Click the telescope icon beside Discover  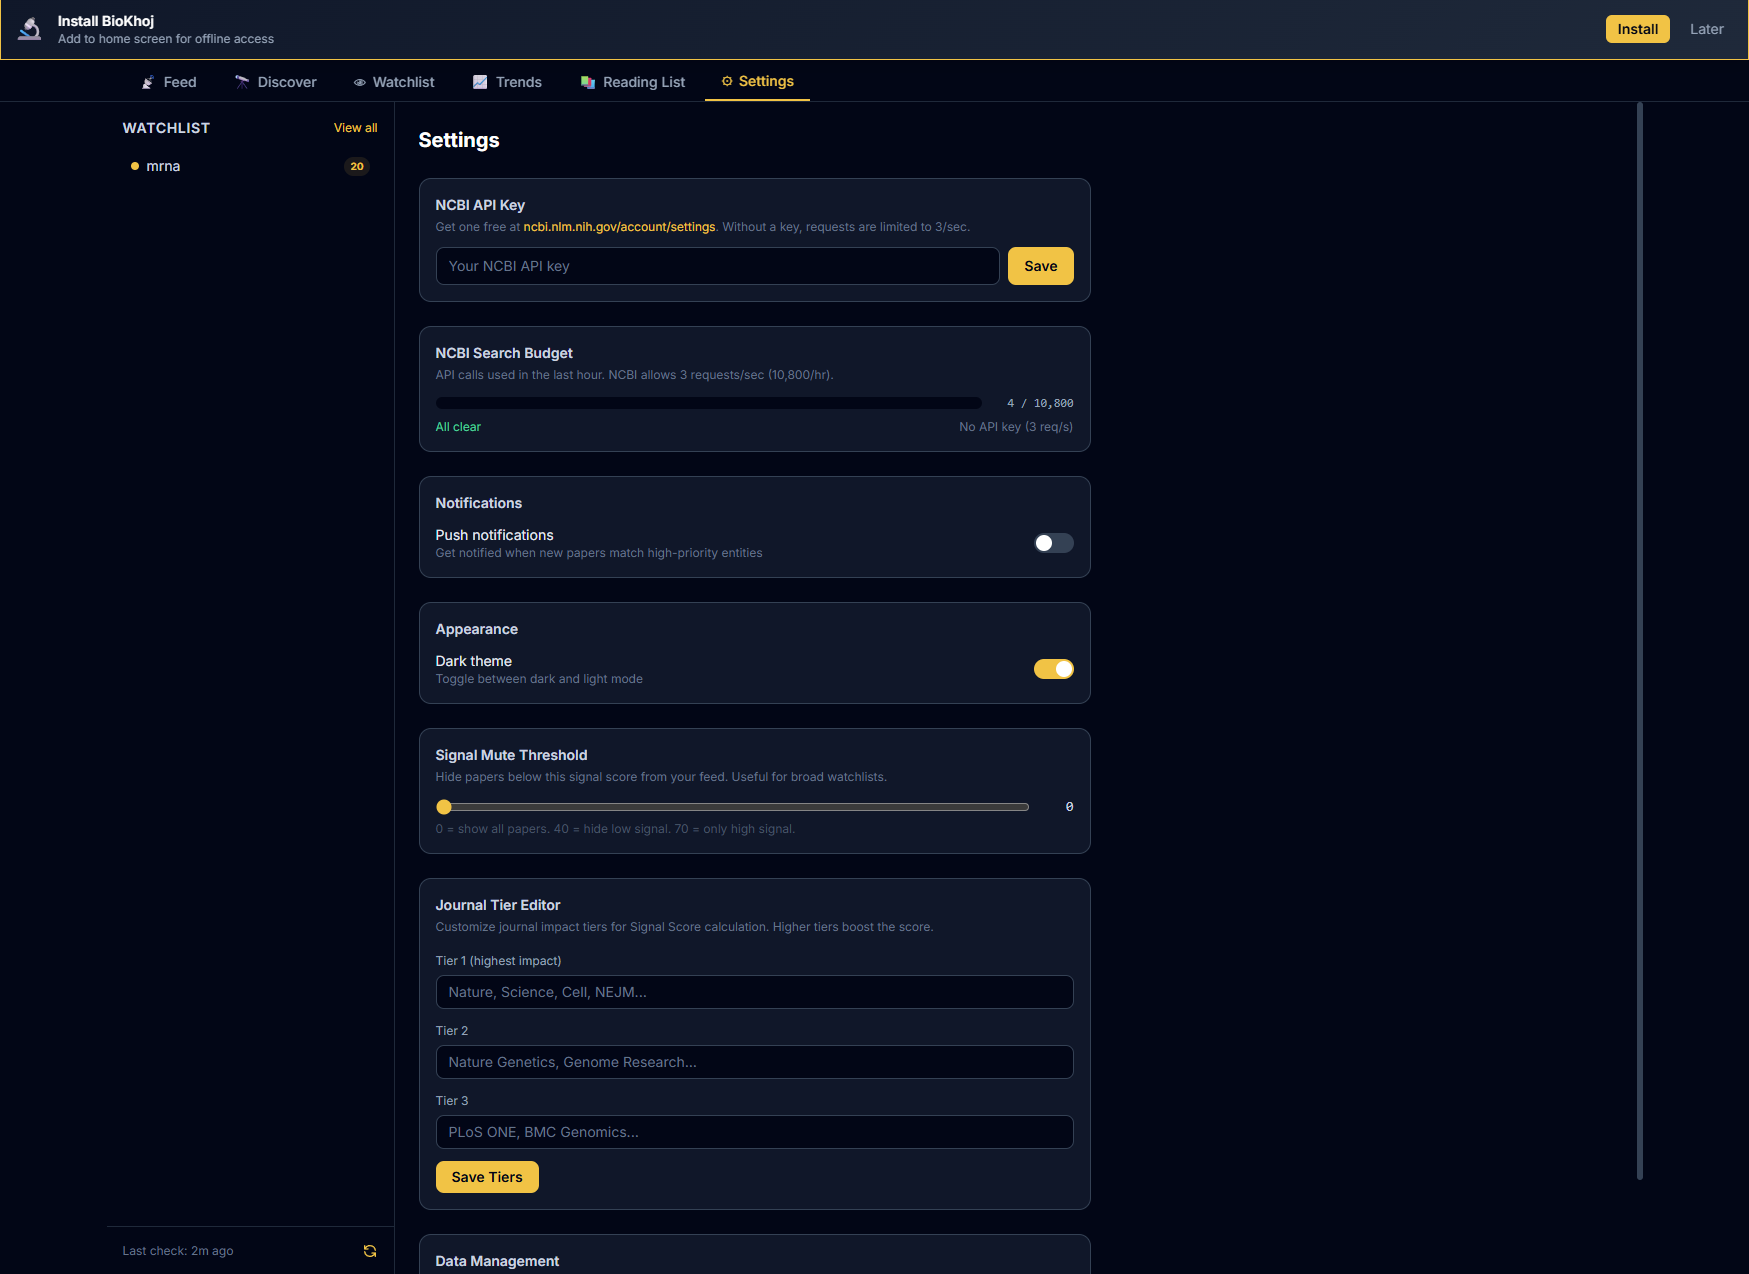241,82
